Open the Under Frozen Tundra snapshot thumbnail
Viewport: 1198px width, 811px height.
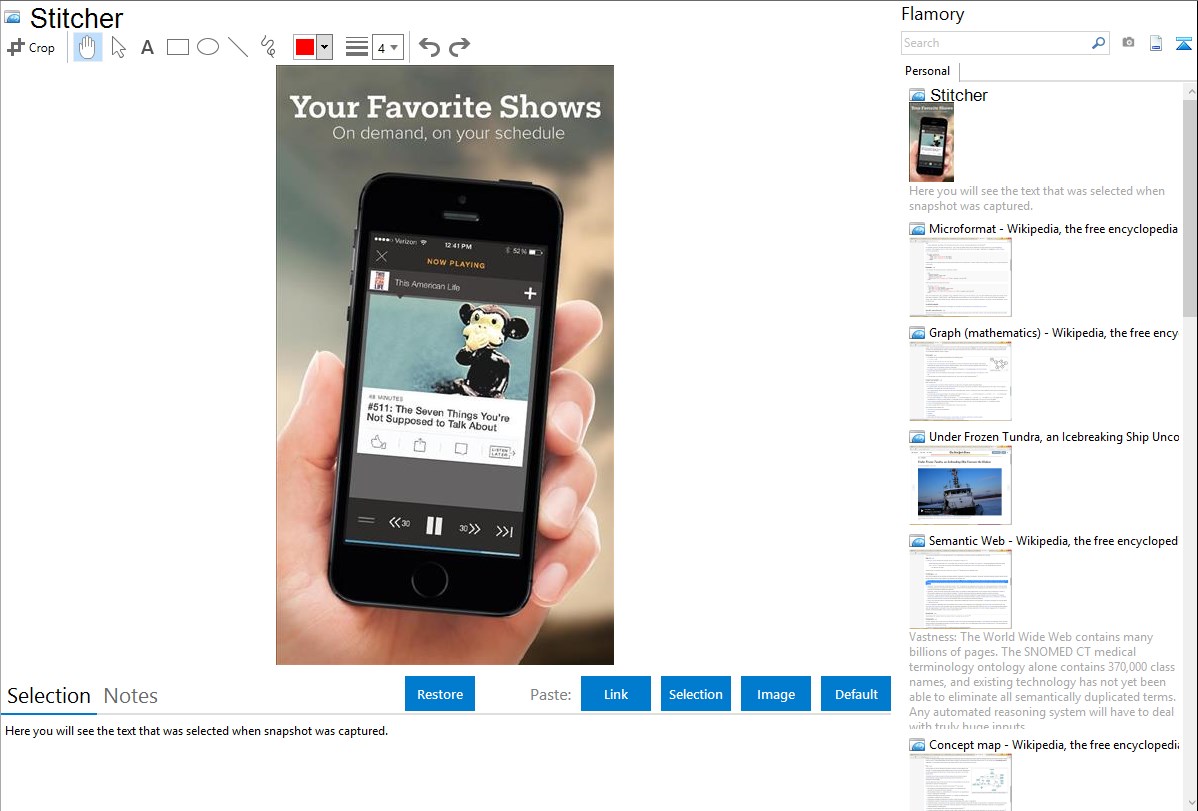pos(960,485)
